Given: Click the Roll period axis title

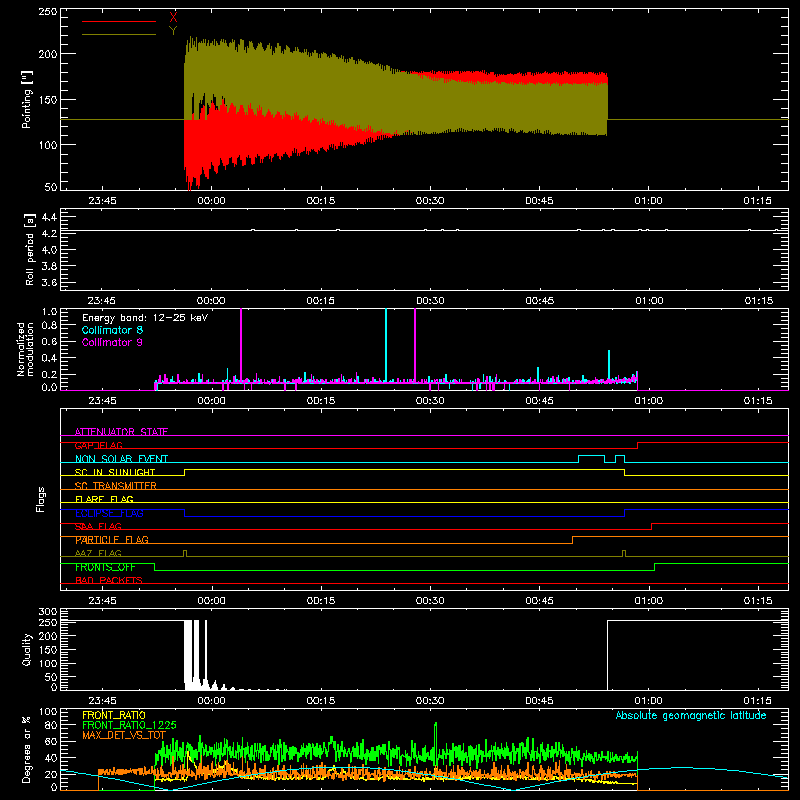Looking at the screenshot, I should (29, 249).
